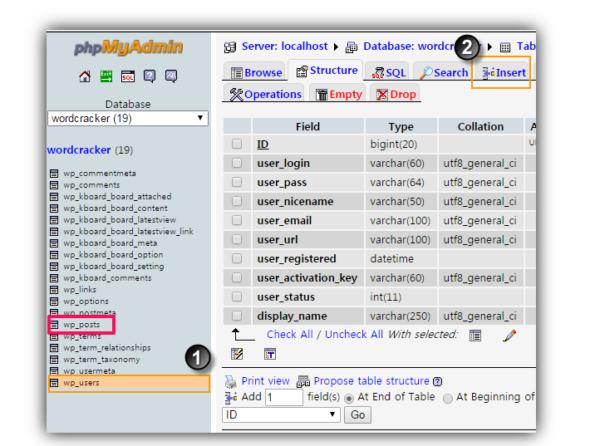Open Print view link
This screenshot has width=600, height=446.
pos(265,381)
